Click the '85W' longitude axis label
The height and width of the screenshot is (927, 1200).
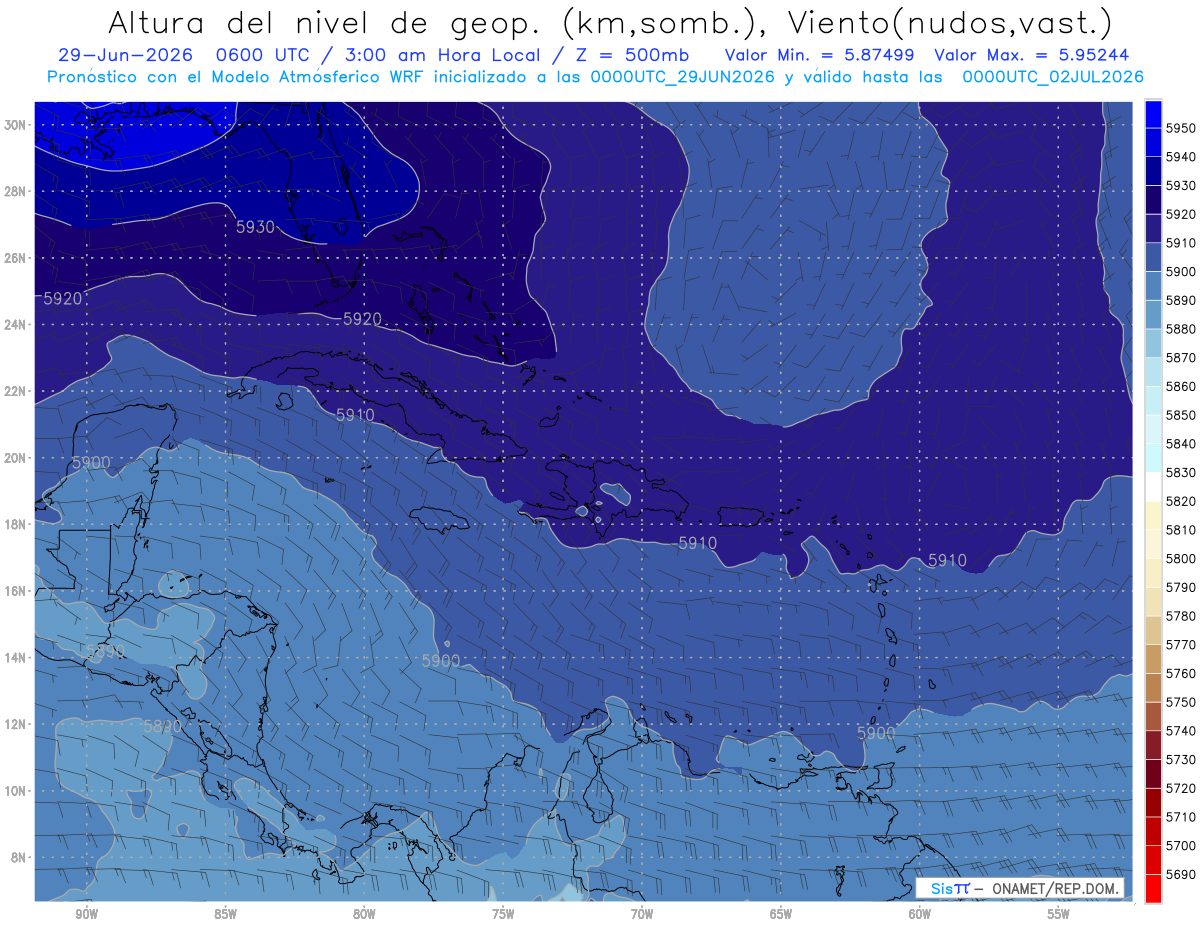click(225, 914)
